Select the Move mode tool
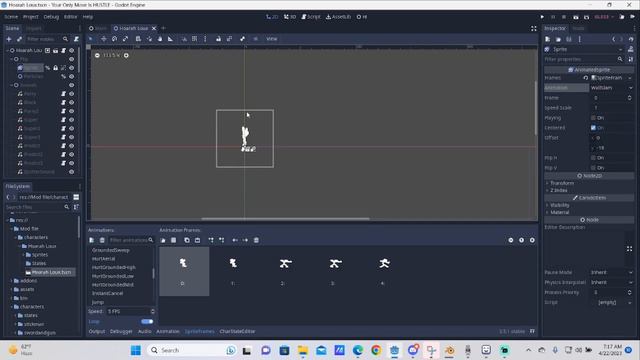Viewport: 640px width, 360px height. point(104,39)
